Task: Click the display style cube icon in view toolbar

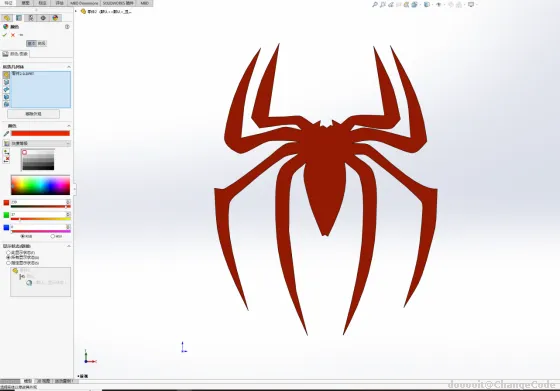Action: (x=426, y=5)
